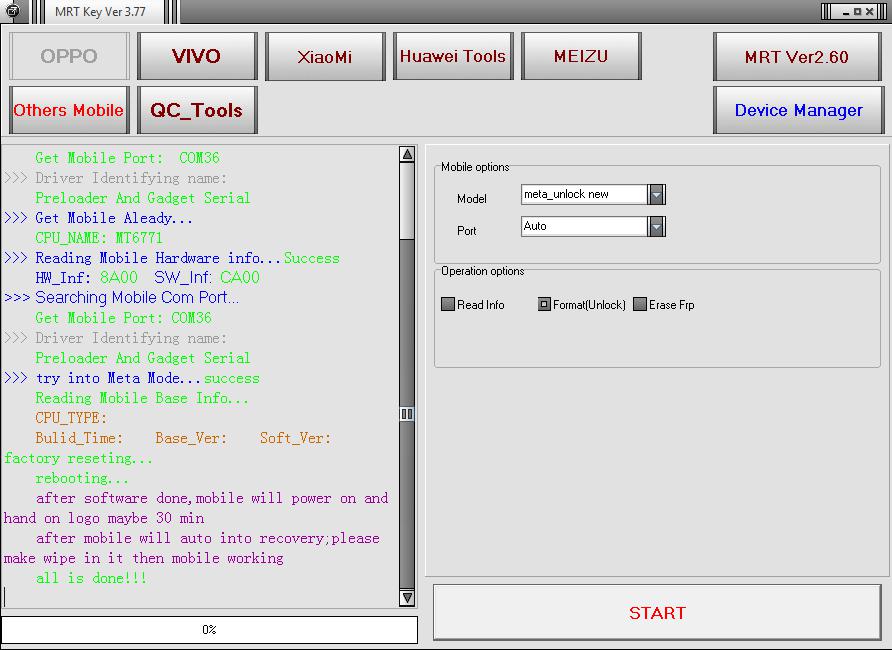Image resolution: width=892 pixels, height=650 pixels.
Task: Expand the Port dropdown arrow
Action: click(x=656, y=226)
